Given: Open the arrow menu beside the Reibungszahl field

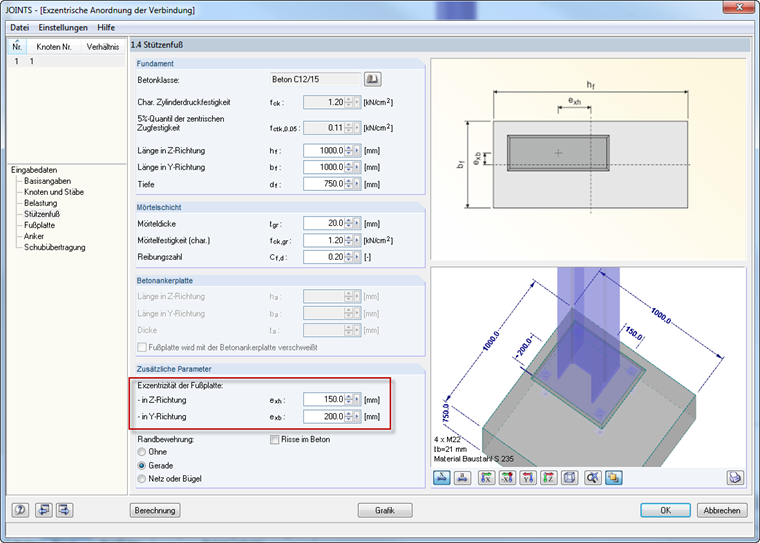Looking at the screenshot, I should pos(357,257).
